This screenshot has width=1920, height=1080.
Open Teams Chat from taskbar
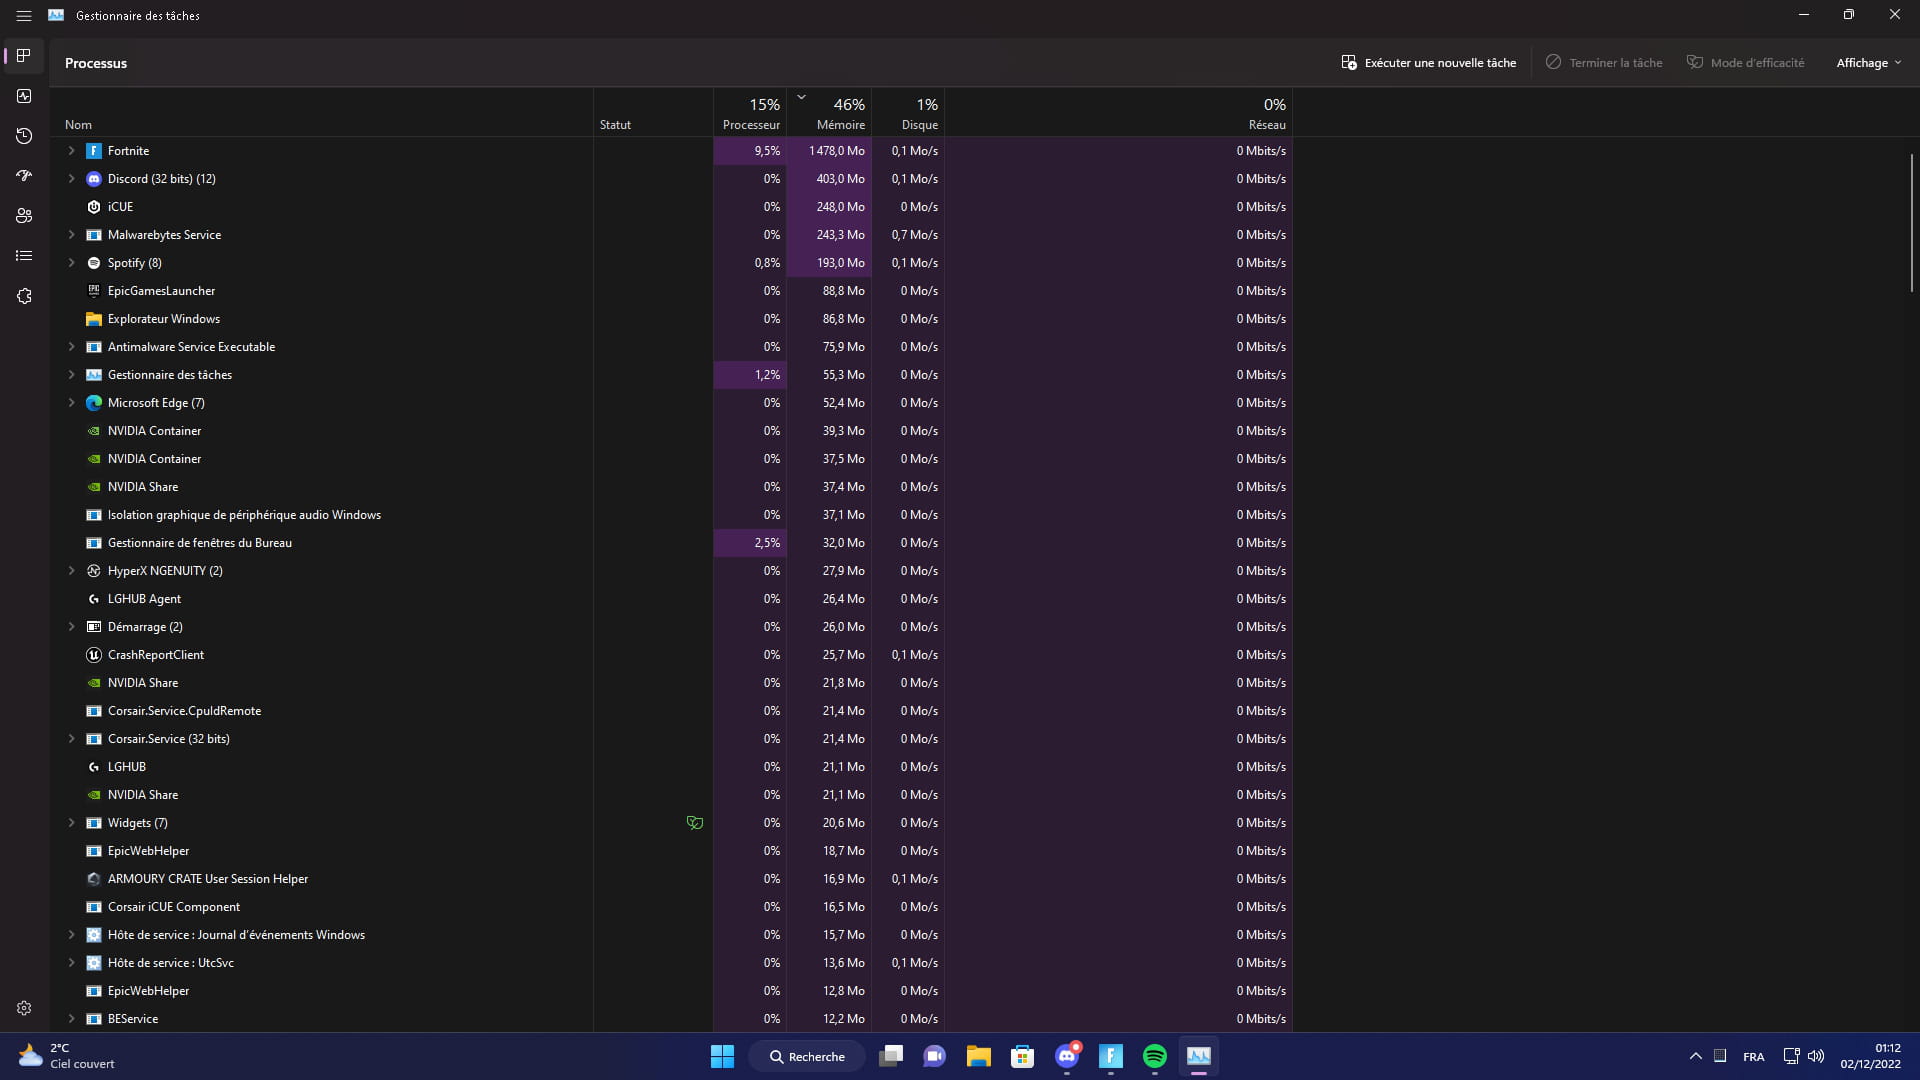[x=935, y=1056]
